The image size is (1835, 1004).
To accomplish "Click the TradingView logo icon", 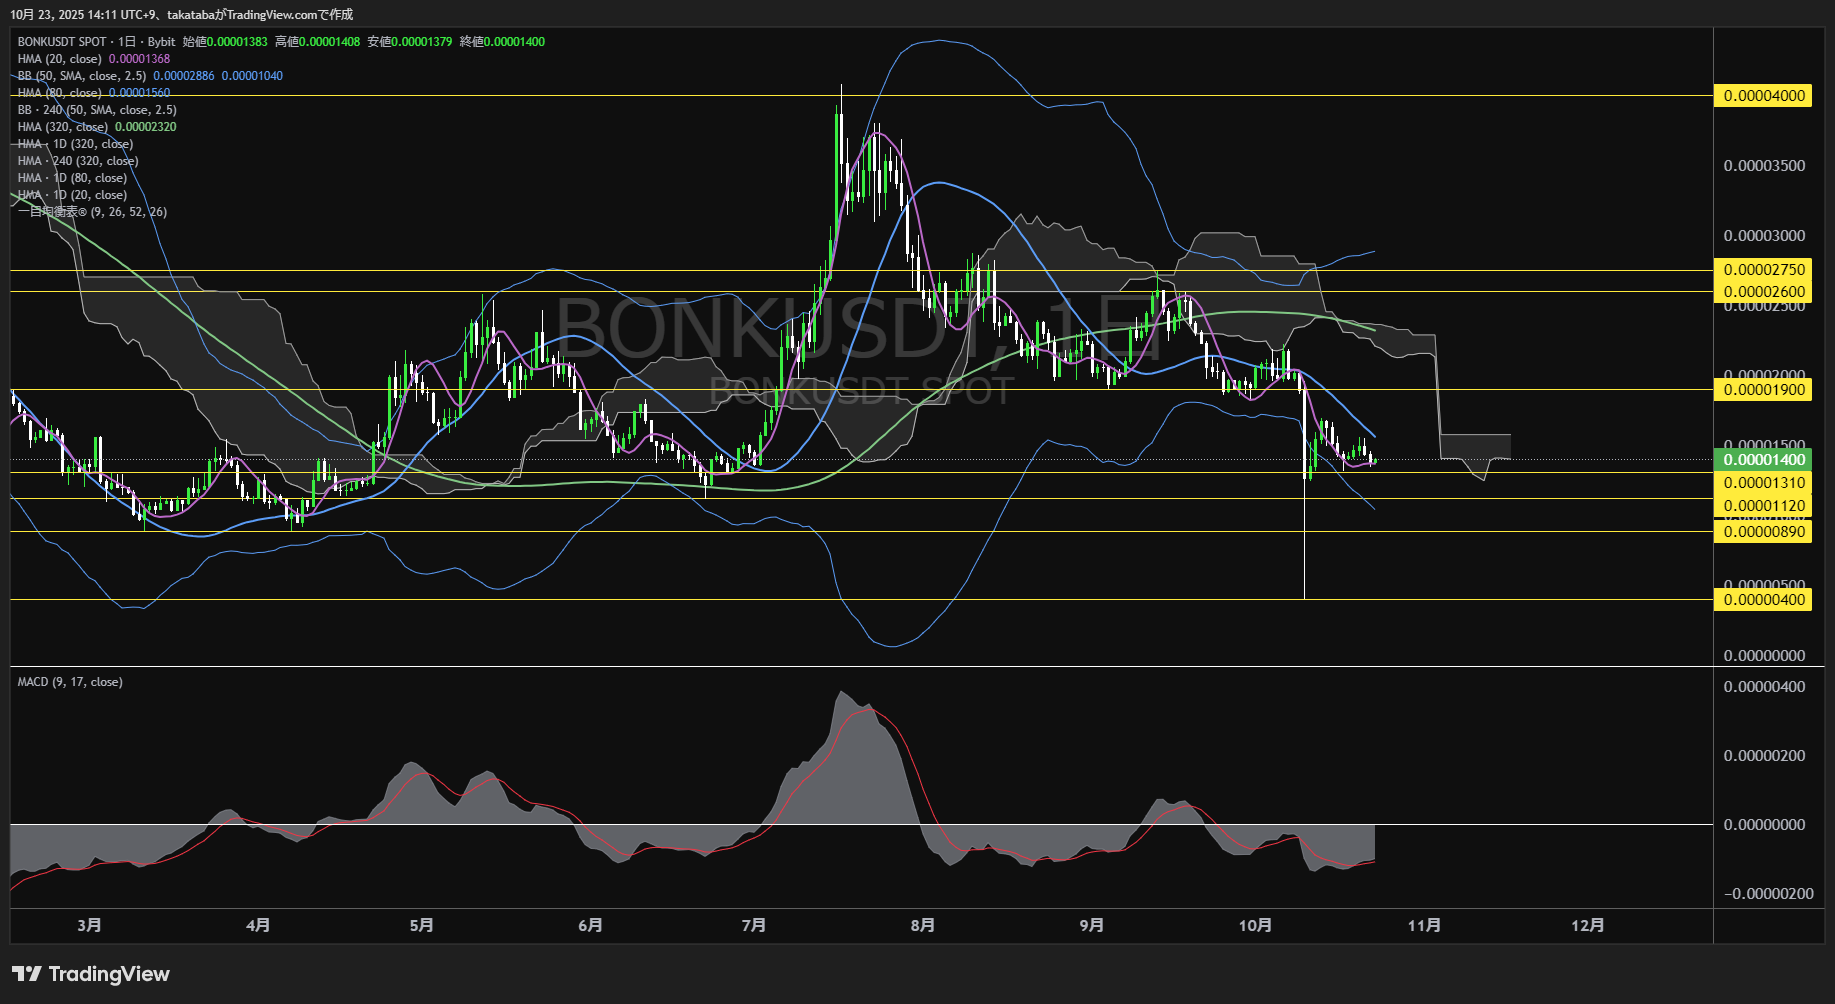I will coord(27,974).
